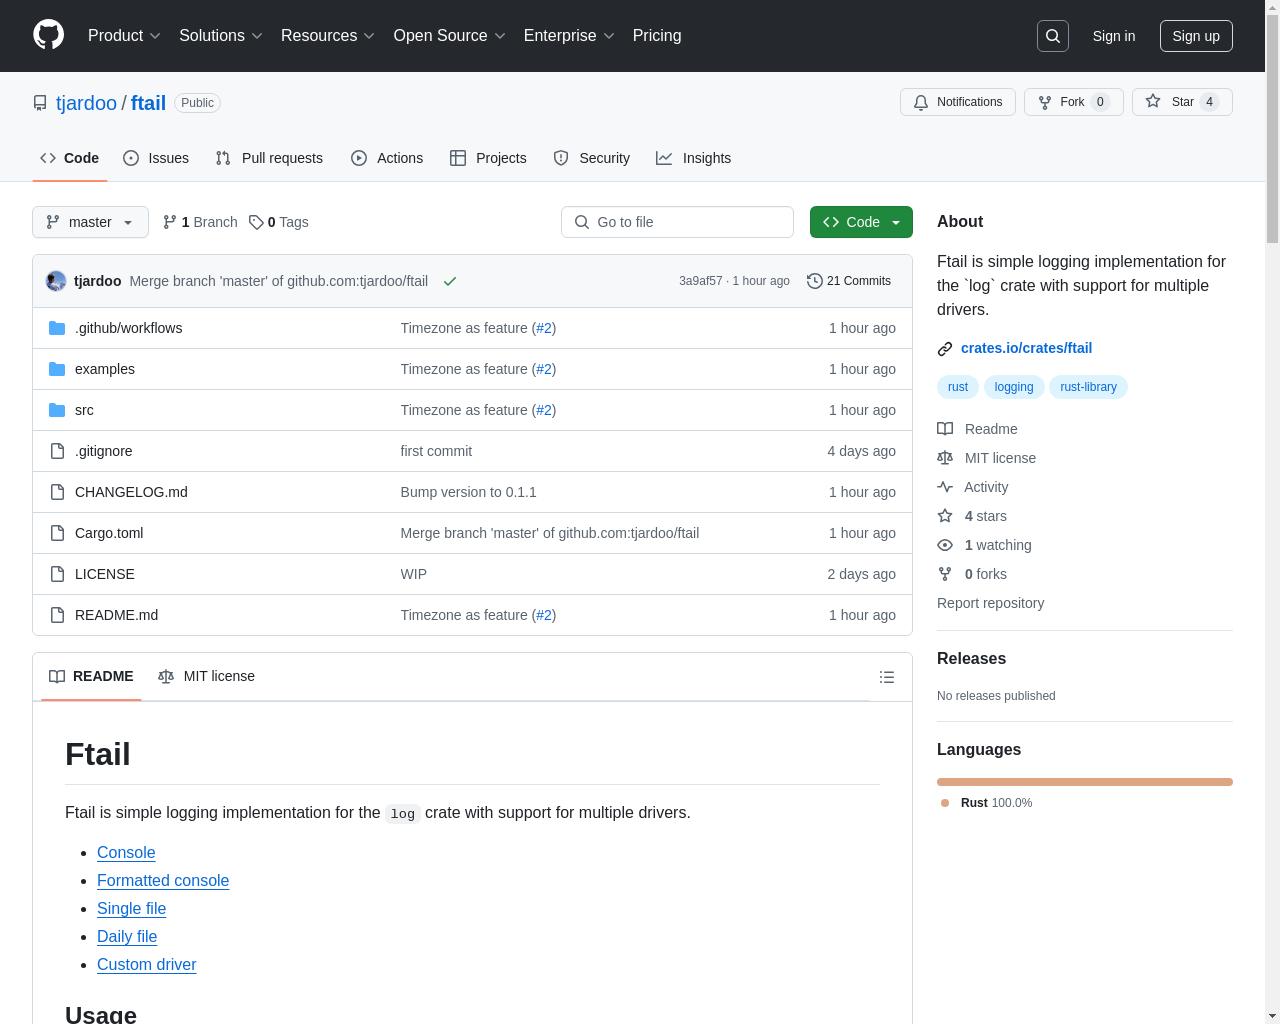Viewport: 1280px width, 1024px height.
Task: Expand the Product menu
Action: 124,35
